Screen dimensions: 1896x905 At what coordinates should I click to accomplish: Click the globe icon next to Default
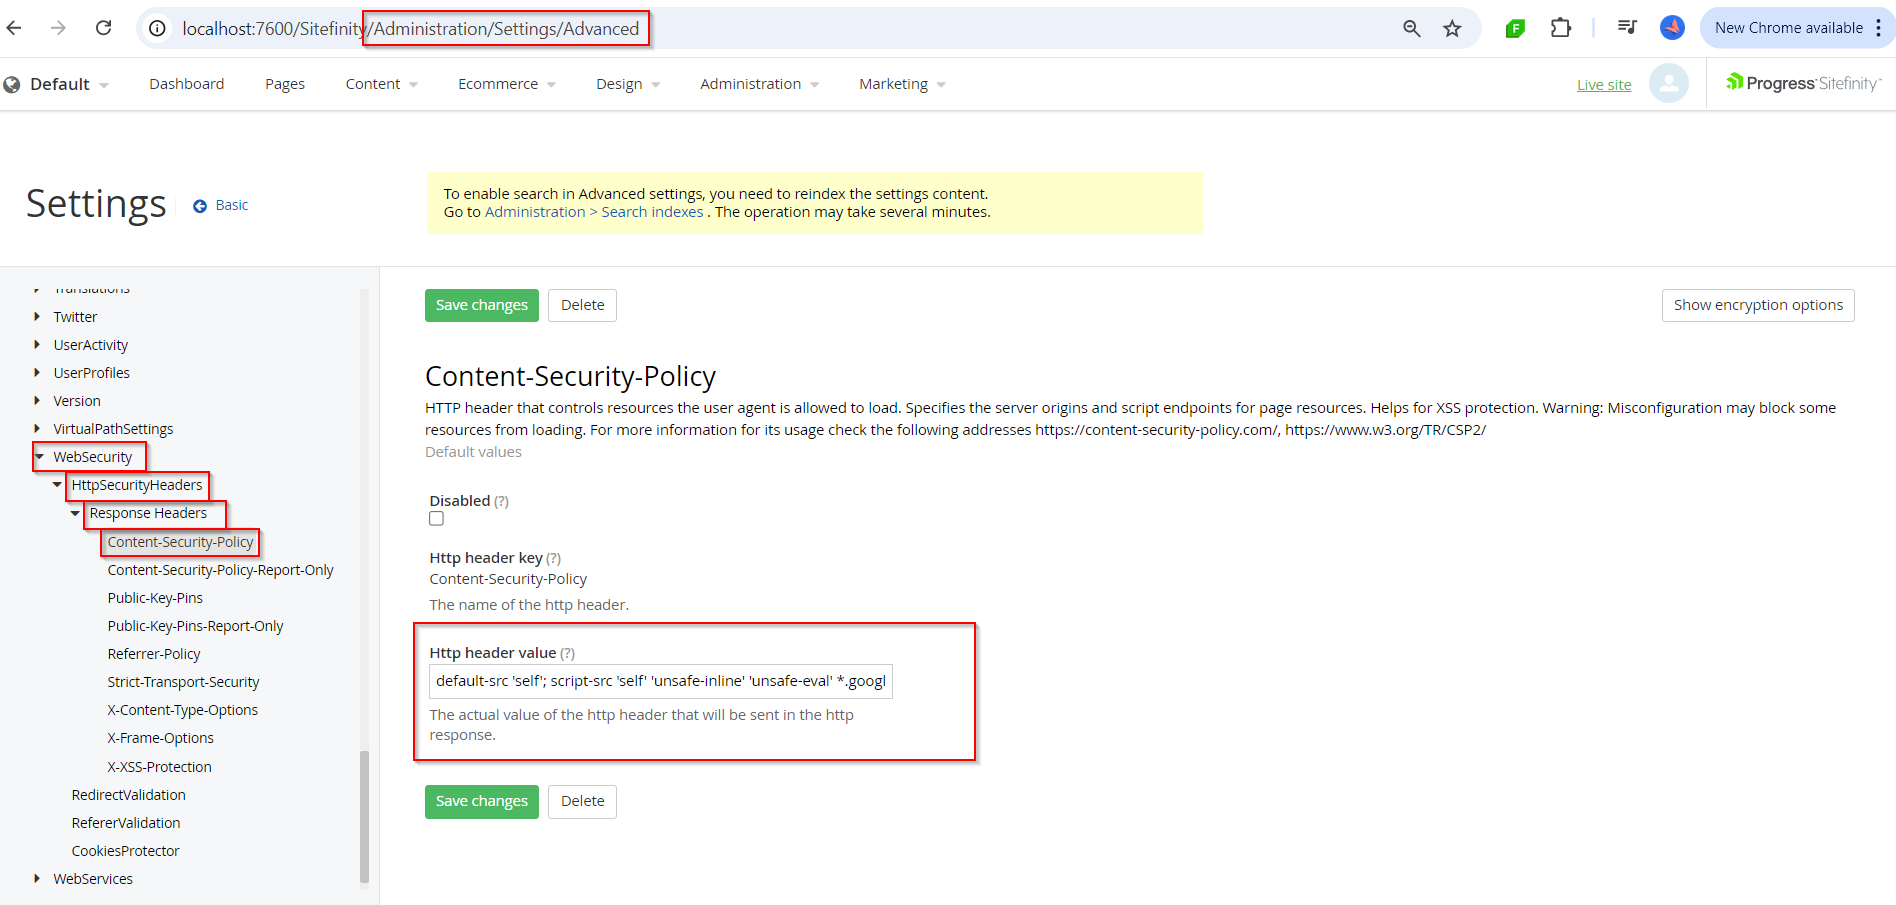[x=12, y=84]
